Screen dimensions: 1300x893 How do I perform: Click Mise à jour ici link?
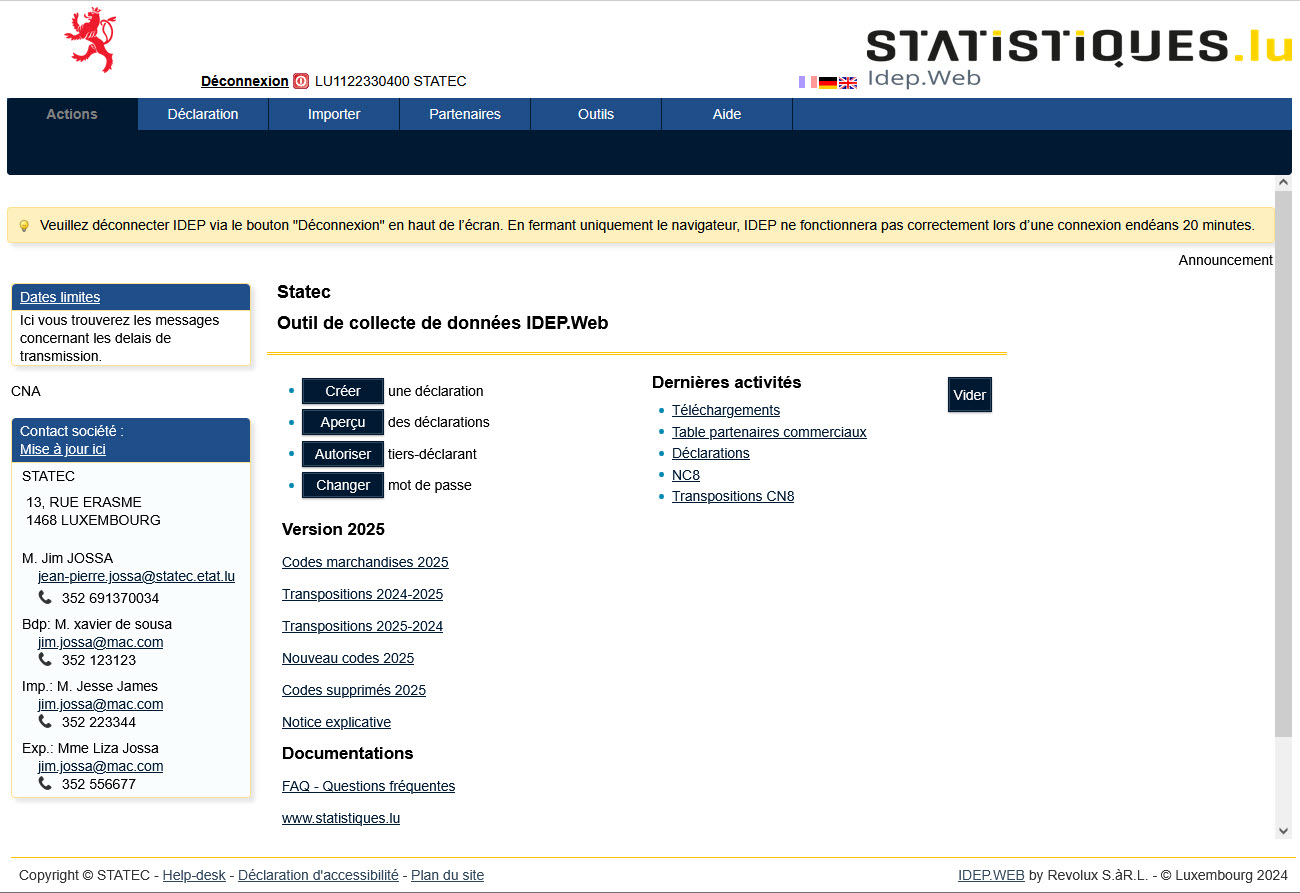point(63,449)
